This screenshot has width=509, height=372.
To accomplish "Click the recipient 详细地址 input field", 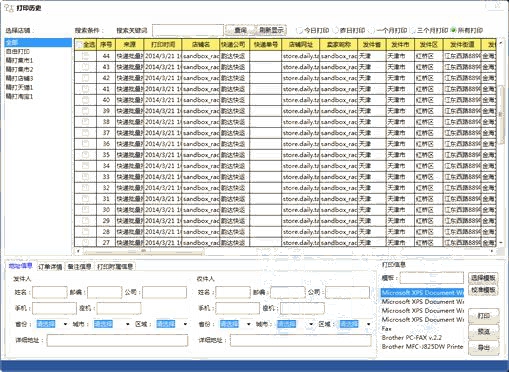I will coord(301,340).
